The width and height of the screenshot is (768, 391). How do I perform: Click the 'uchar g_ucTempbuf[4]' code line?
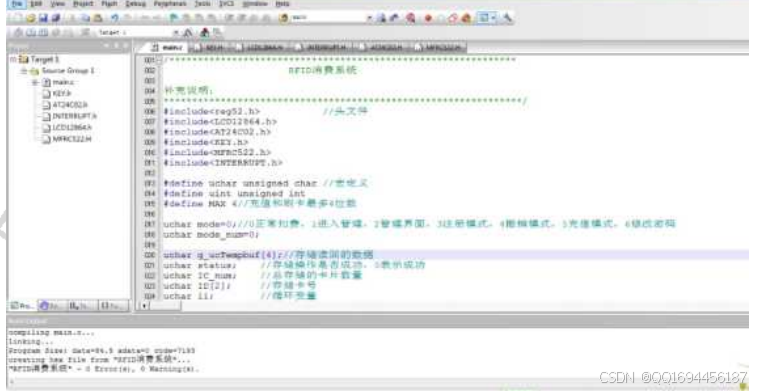click(x=268, y=255)
